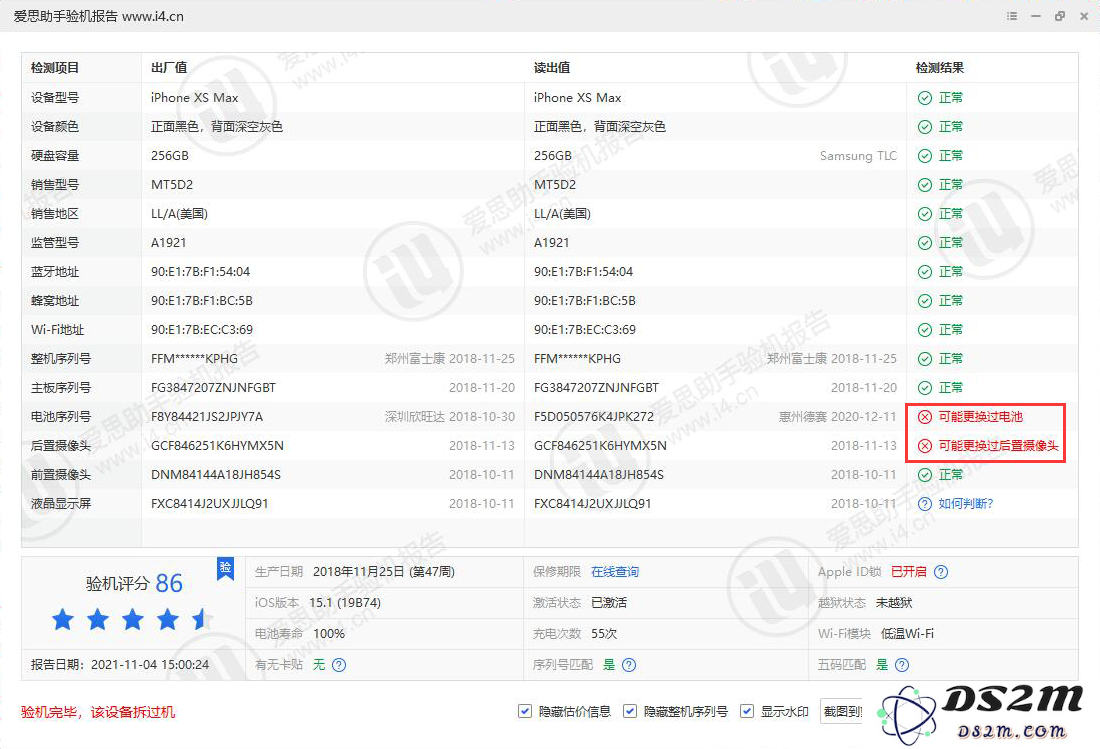Open 如何判断? link for 液晶显示屏

point(966,504)
